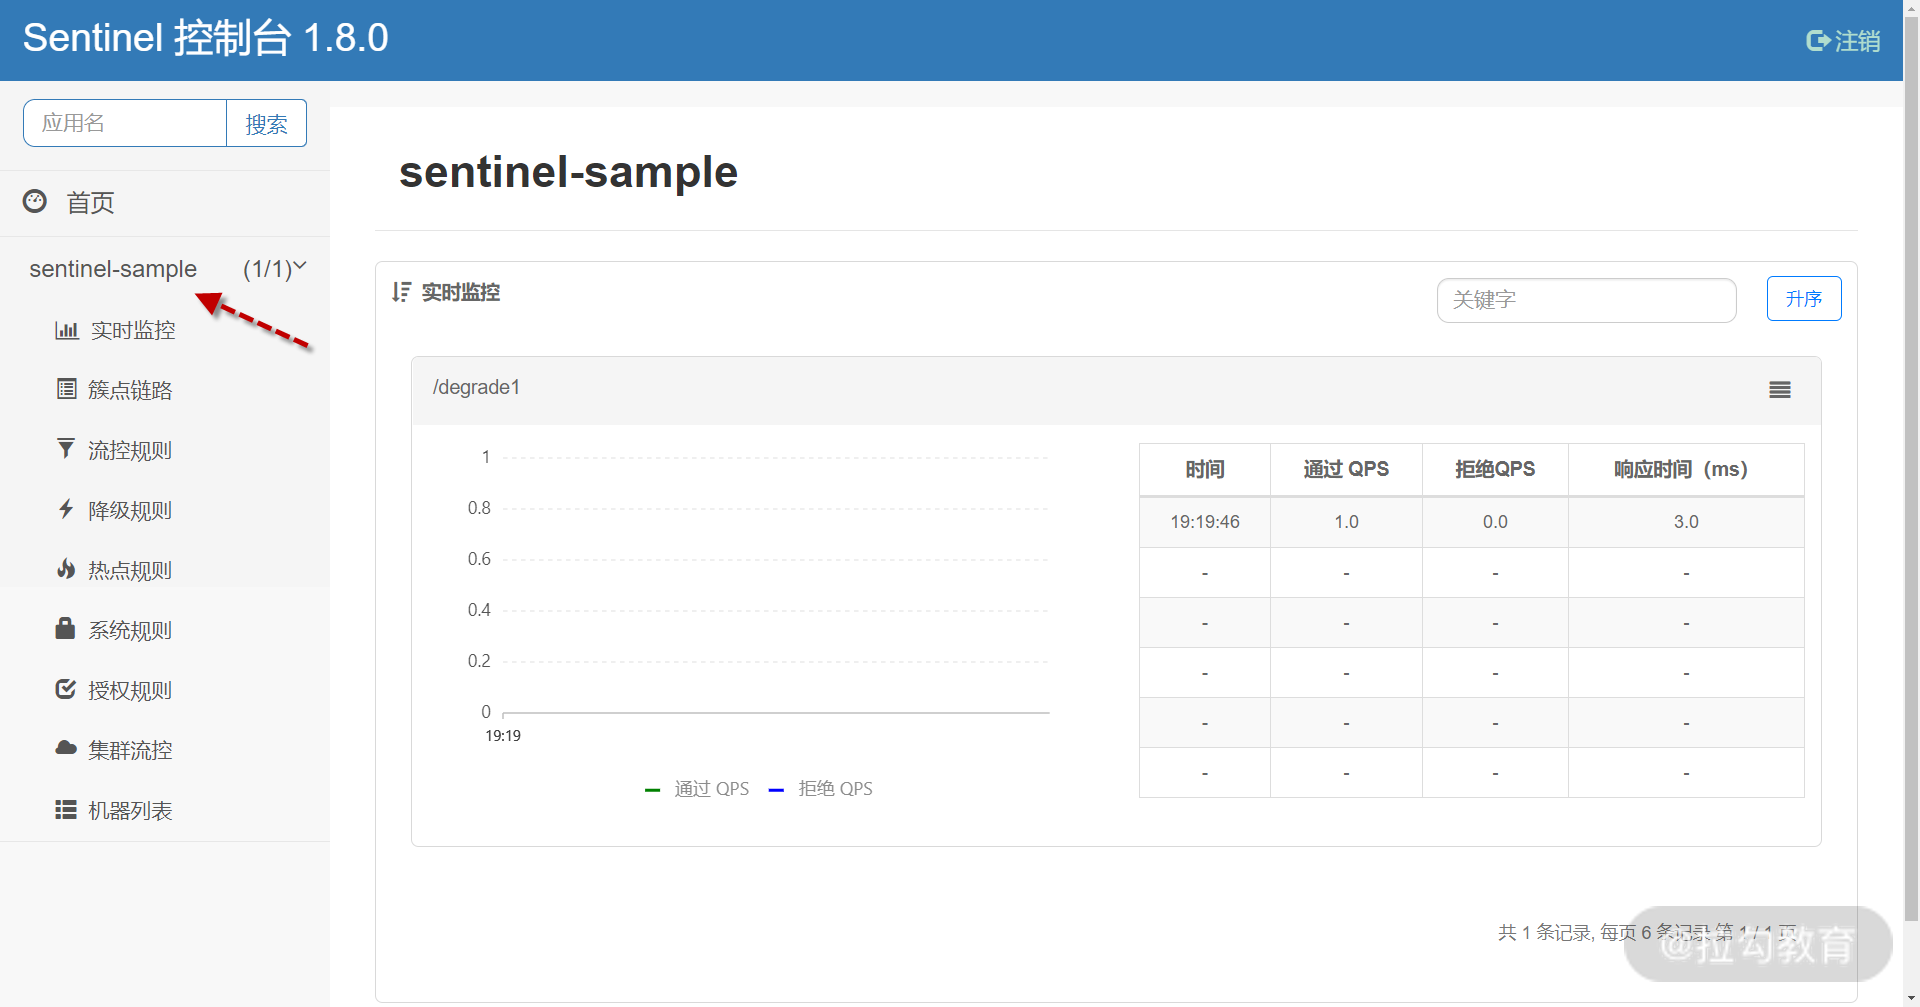
Task: Toggle the 拒绝 QPS legend series
Action: click(821, 789)
